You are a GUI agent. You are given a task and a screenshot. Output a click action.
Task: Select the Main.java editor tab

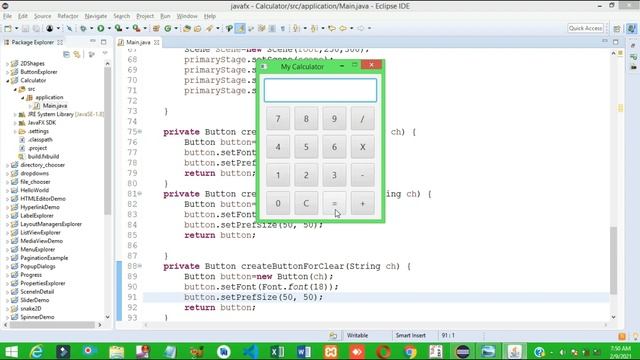[138, 42]
